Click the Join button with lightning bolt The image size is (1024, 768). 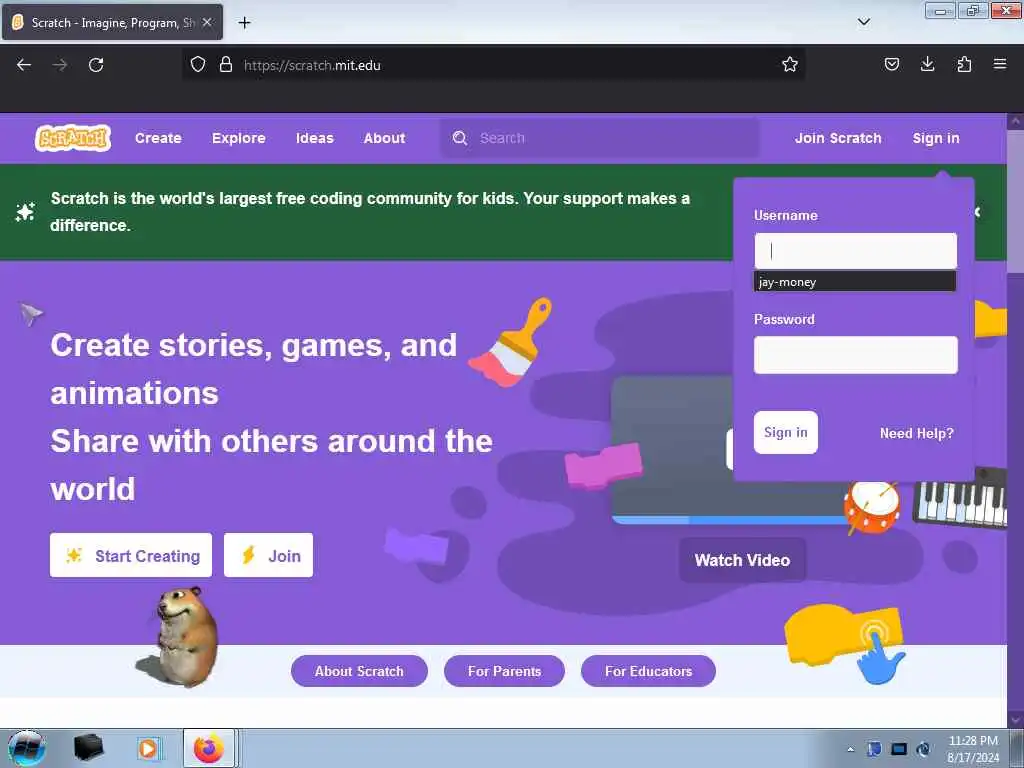coord(268,555)
